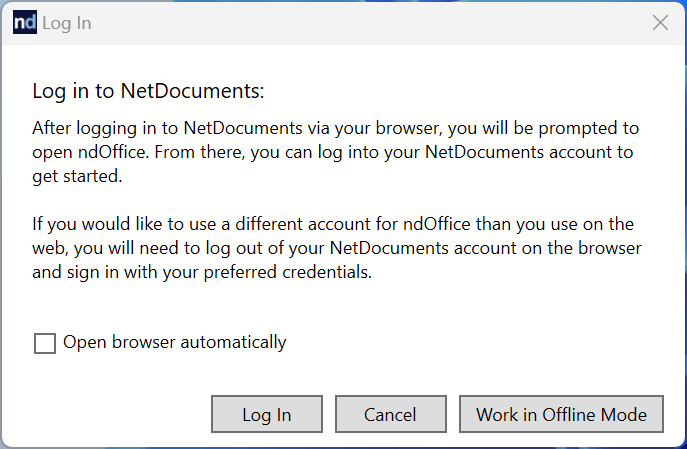Click the line starting "If you would like"
The image size is (687, 449).
point(333,224)
